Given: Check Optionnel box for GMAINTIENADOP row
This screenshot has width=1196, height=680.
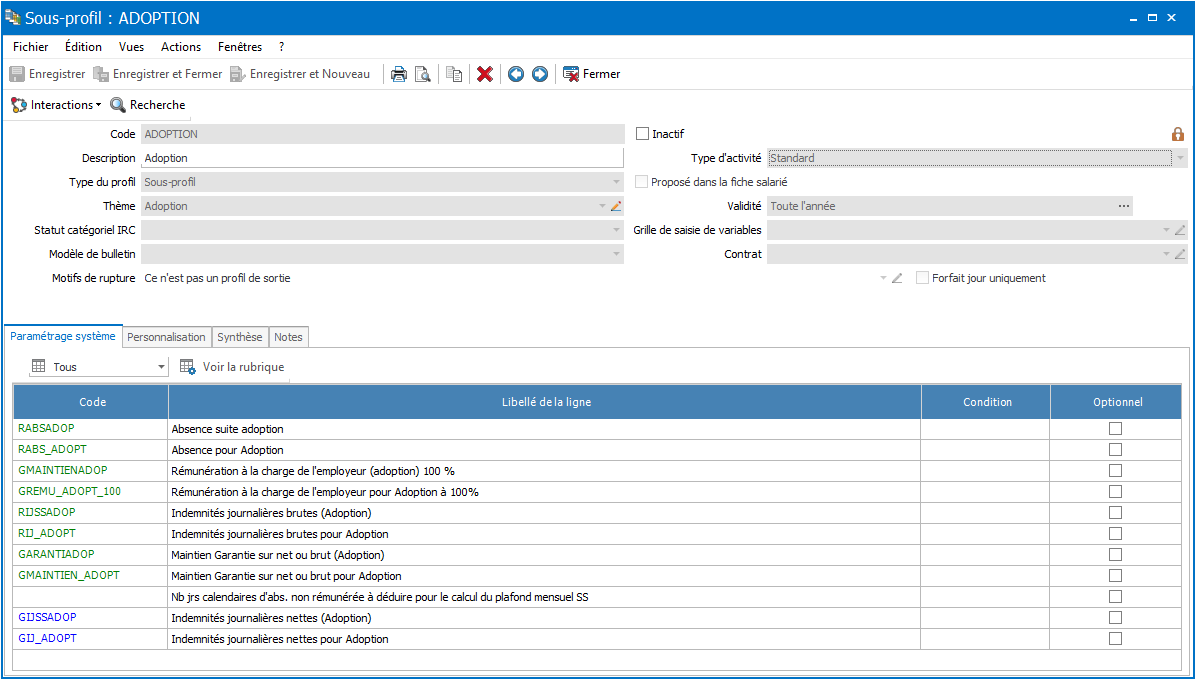Looking at the screenshot, I should (1115, 470).
